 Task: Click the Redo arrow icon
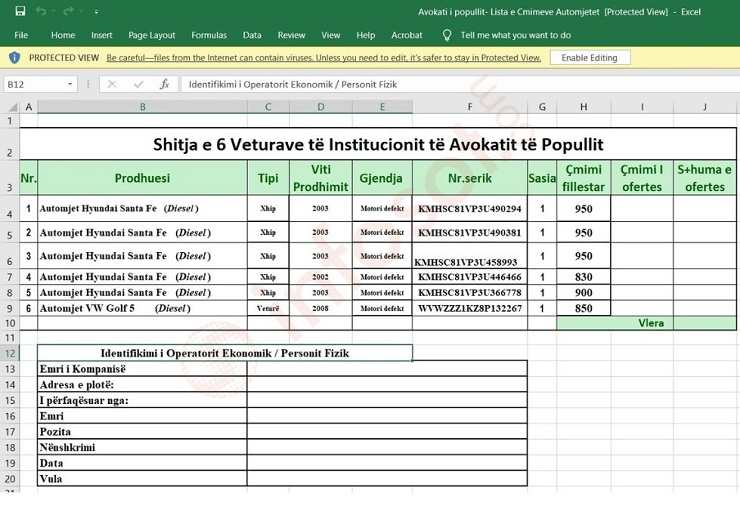click(68, 12)
